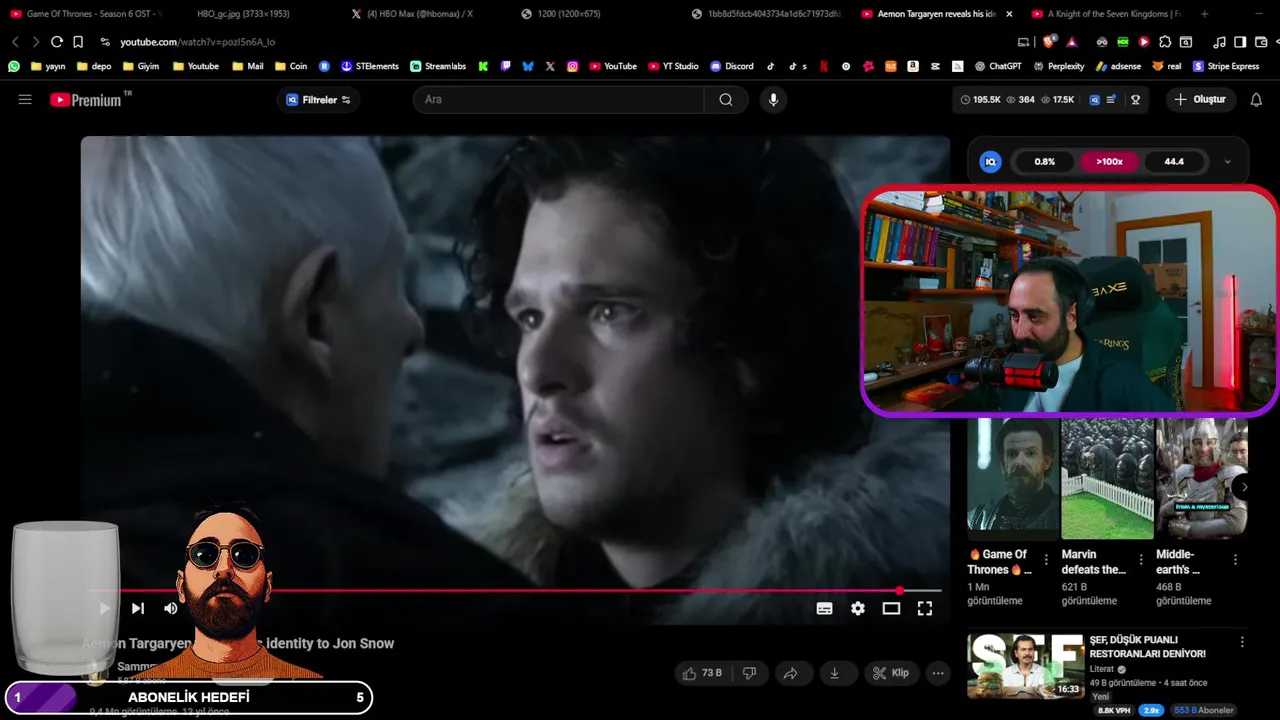Viewport: 1280px width, 720px height.
Task: Switch to A Knight of the Seven Kingdoms tab
Action: click(x=1105, y=14)
